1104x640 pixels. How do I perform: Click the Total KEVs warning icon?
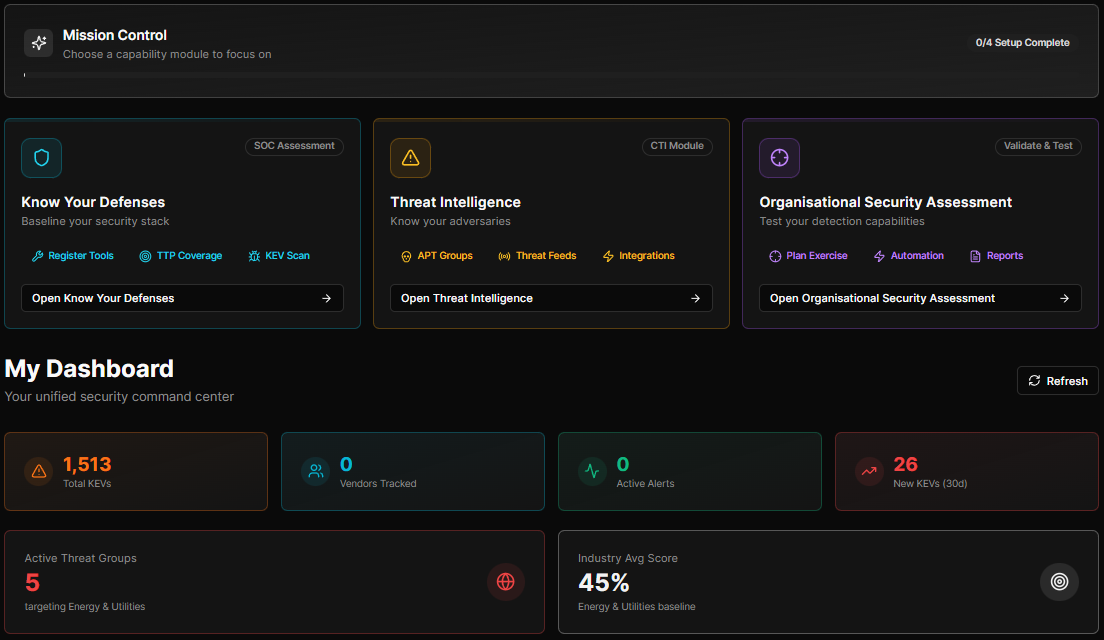(39, 471)
